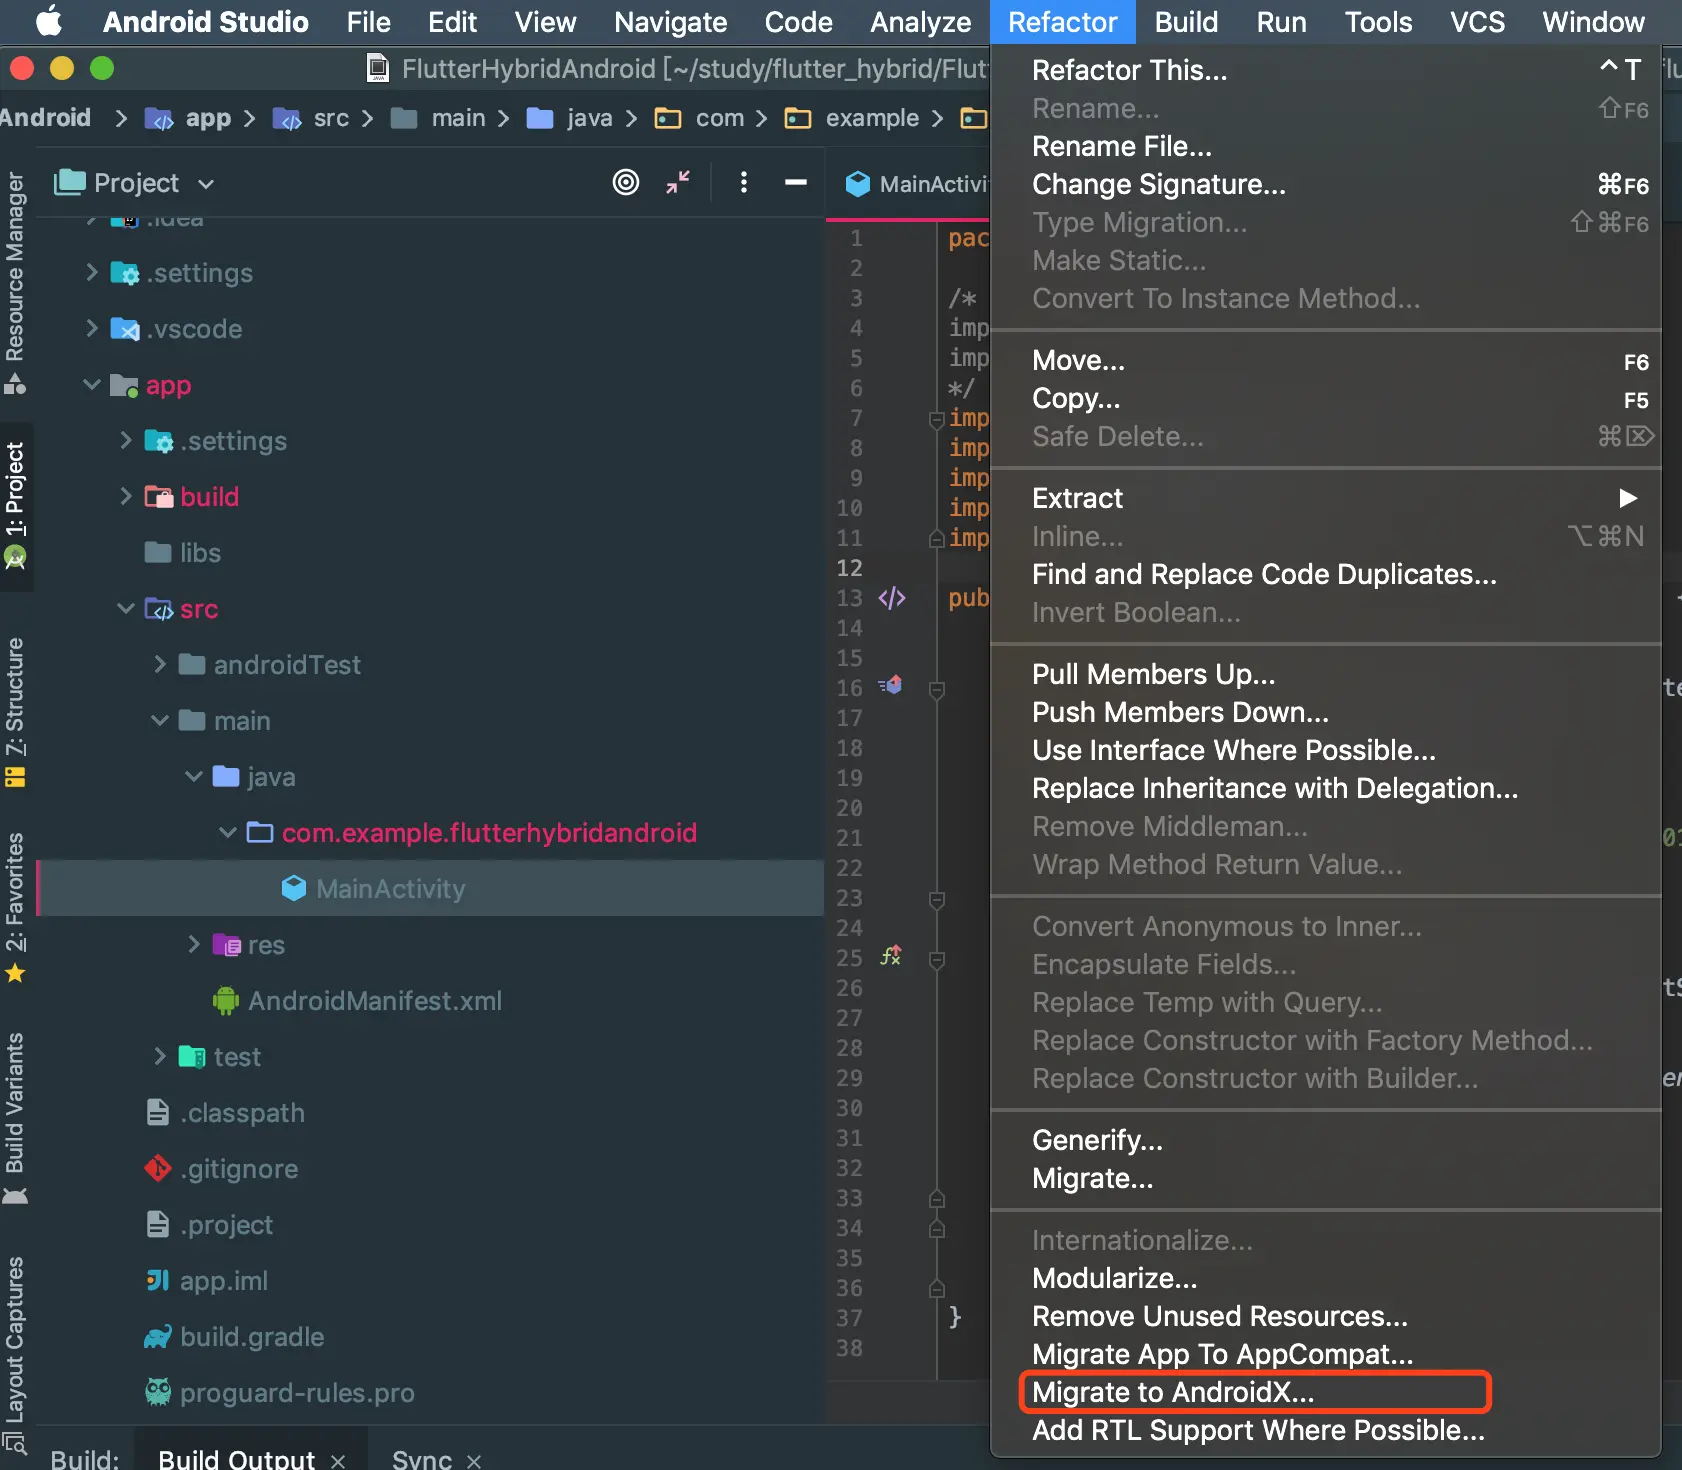The height and width of the screenshot is (1470, 1682).
Task: Open the 1: Project side tab
Action: click(15, 506)
